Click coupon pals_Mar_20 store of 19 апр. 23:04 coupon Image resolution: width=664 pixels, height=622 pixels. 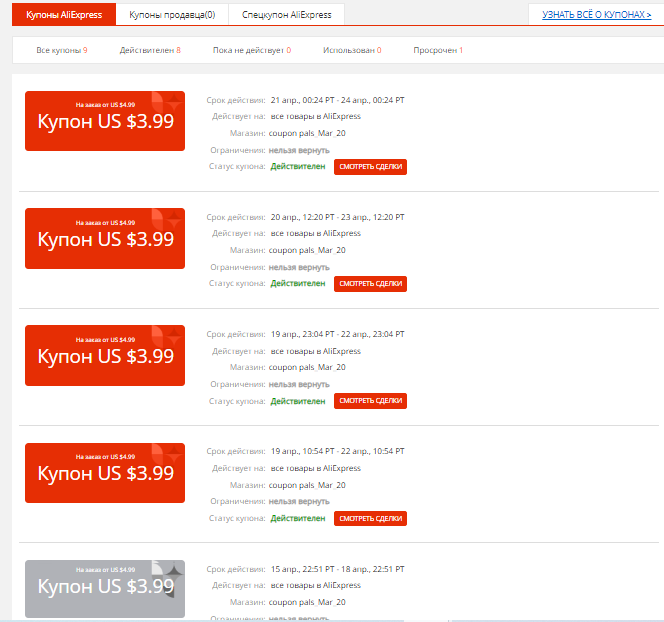pyautogui.click(x=307, y=367)
